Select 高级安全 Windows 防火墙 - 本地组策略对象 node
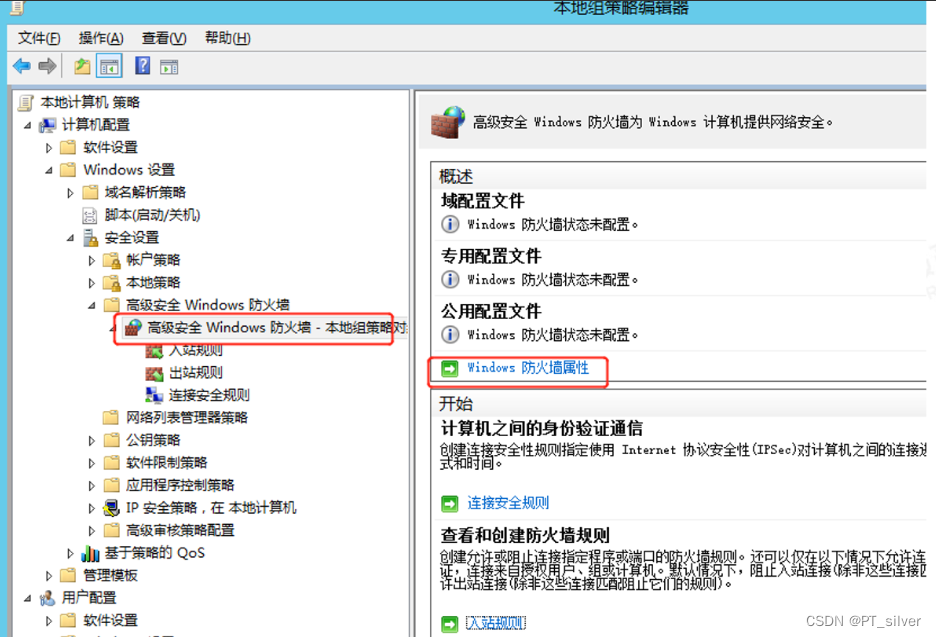 pyautogui.click(x=276, y=328)
